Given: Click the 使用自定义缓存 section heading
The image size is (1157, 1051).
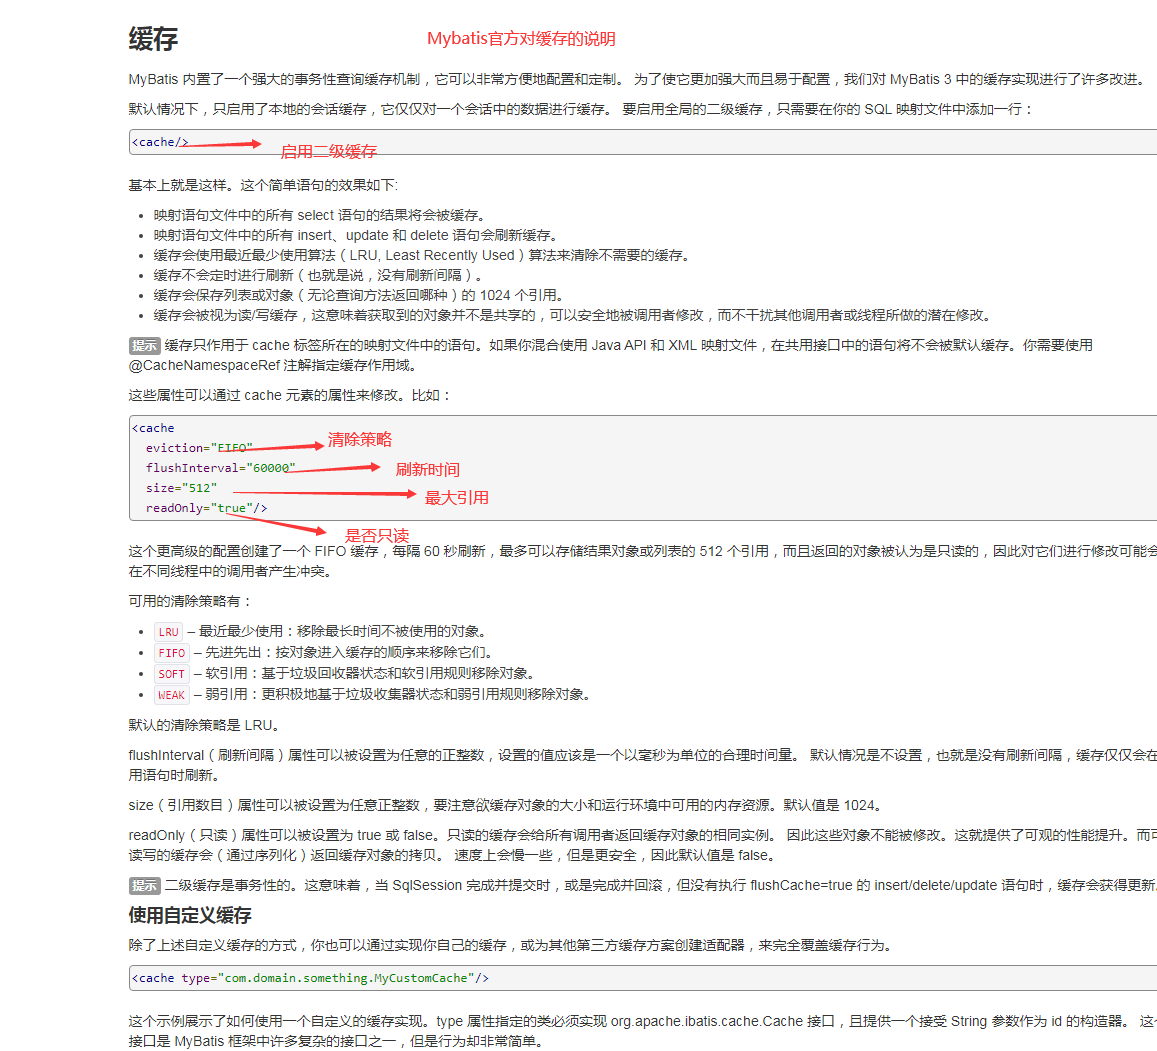Looking at the screenshot, I should tap(190, 915).
